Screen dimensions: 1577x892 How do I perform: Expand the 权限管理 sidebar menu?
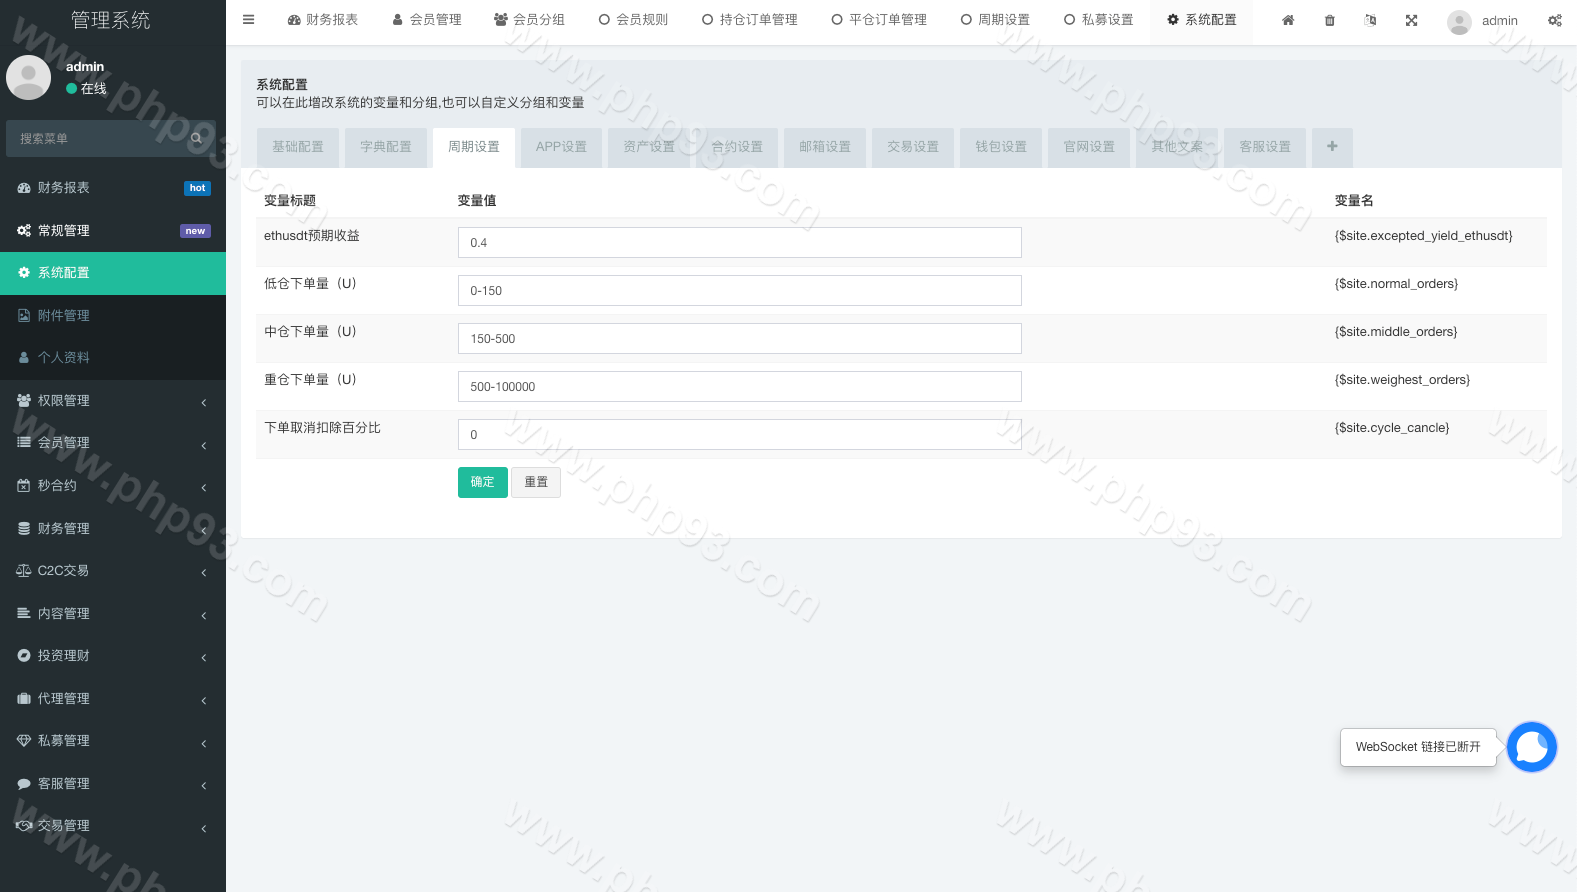click(x=113, y=401)
